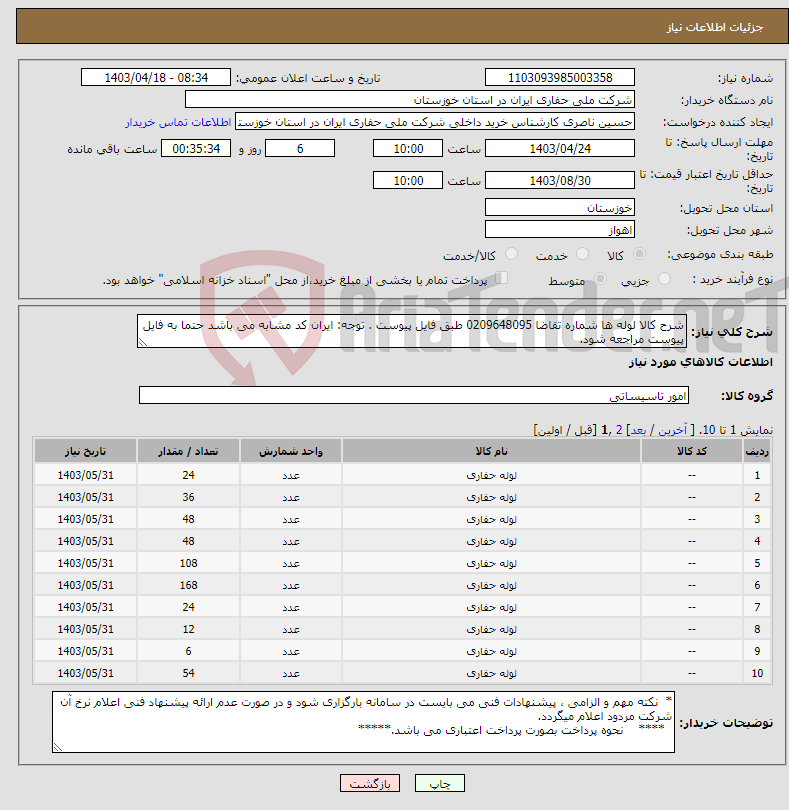Open اطلاعات تماس خریدار link
This screenshot has height=810, width=789.
tap(178, 122)
